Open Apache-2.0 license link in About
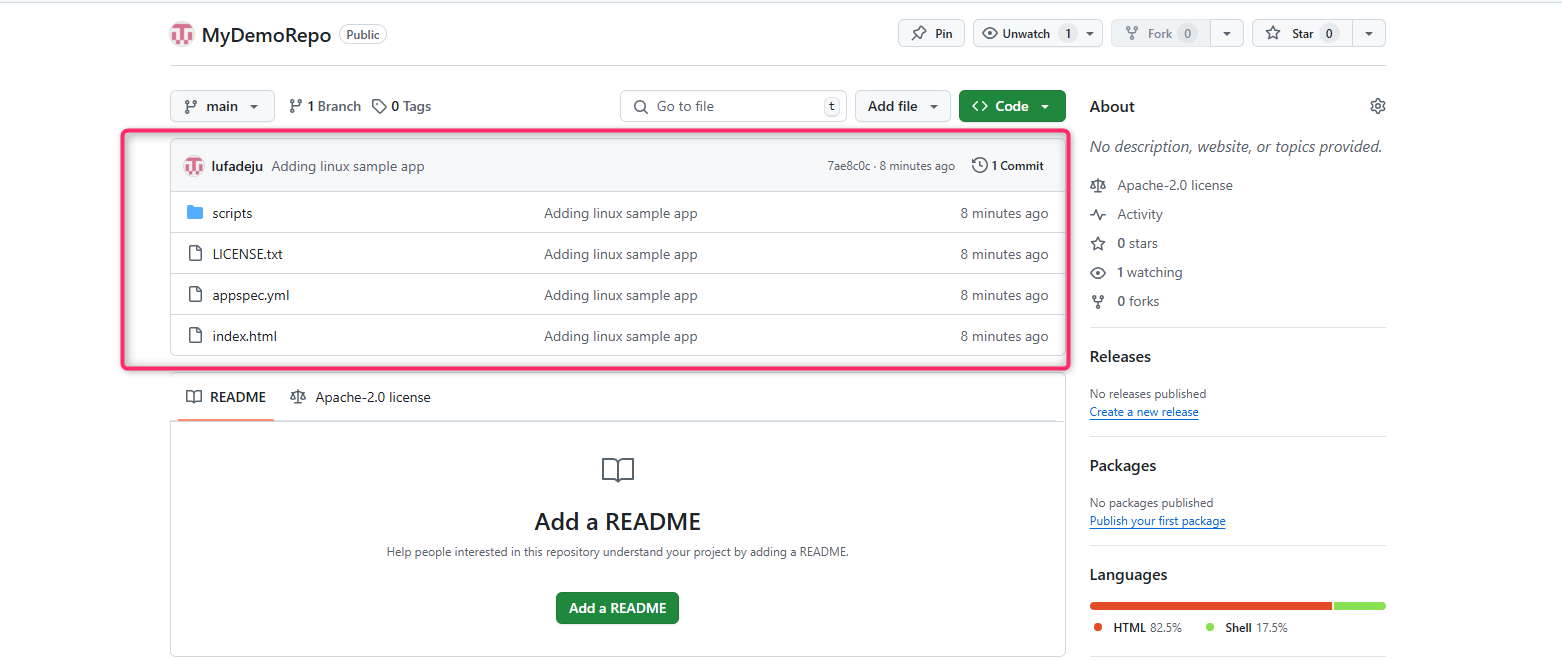 pyautogui.click(x=1175, y=185)
